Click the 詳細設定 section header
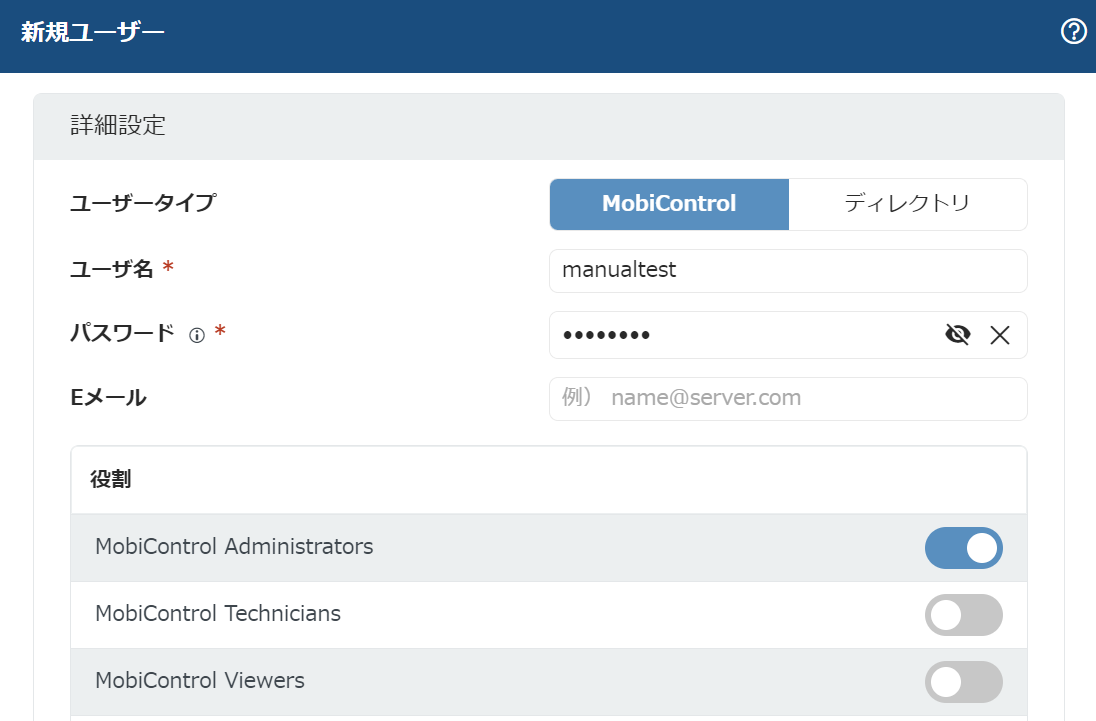Screen dimensions: 1096x721 [x=549, y=126]
